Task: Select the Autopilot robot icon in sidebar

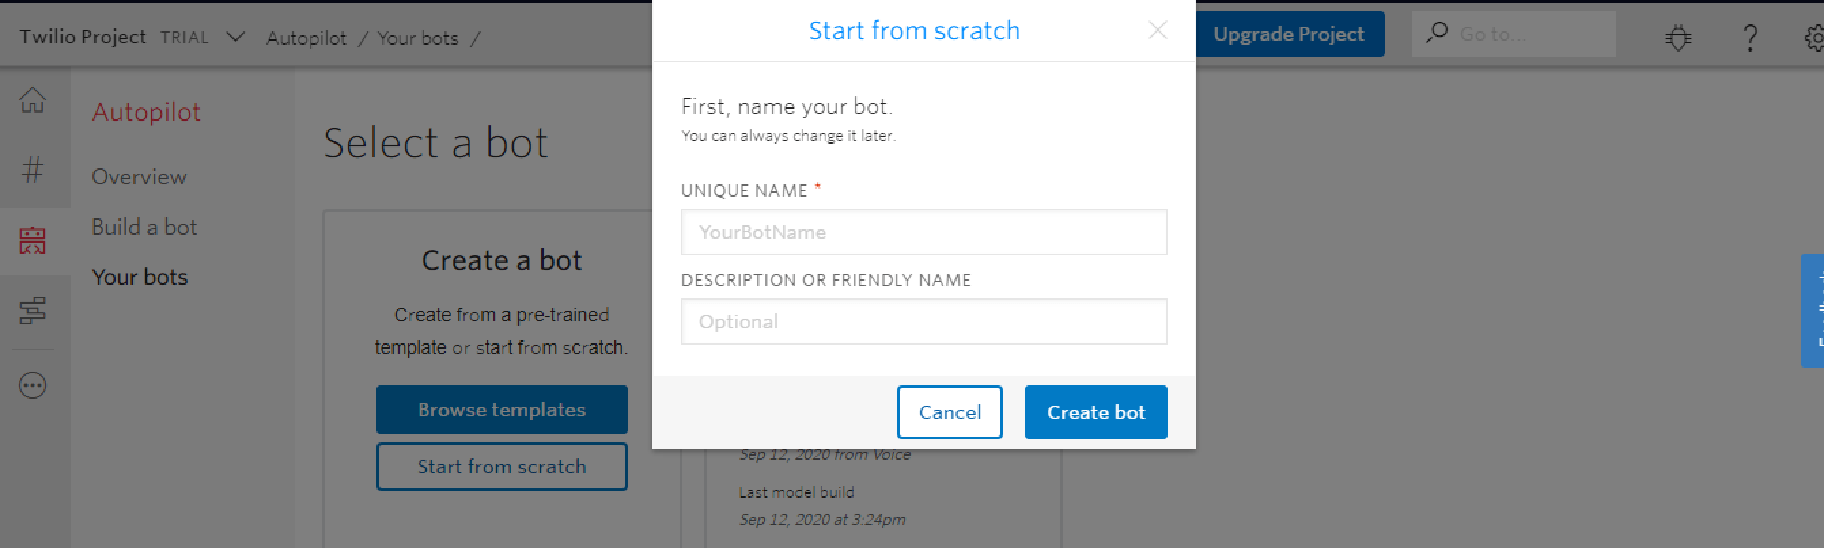Action: pyautogui.click(x=33, y=240)
